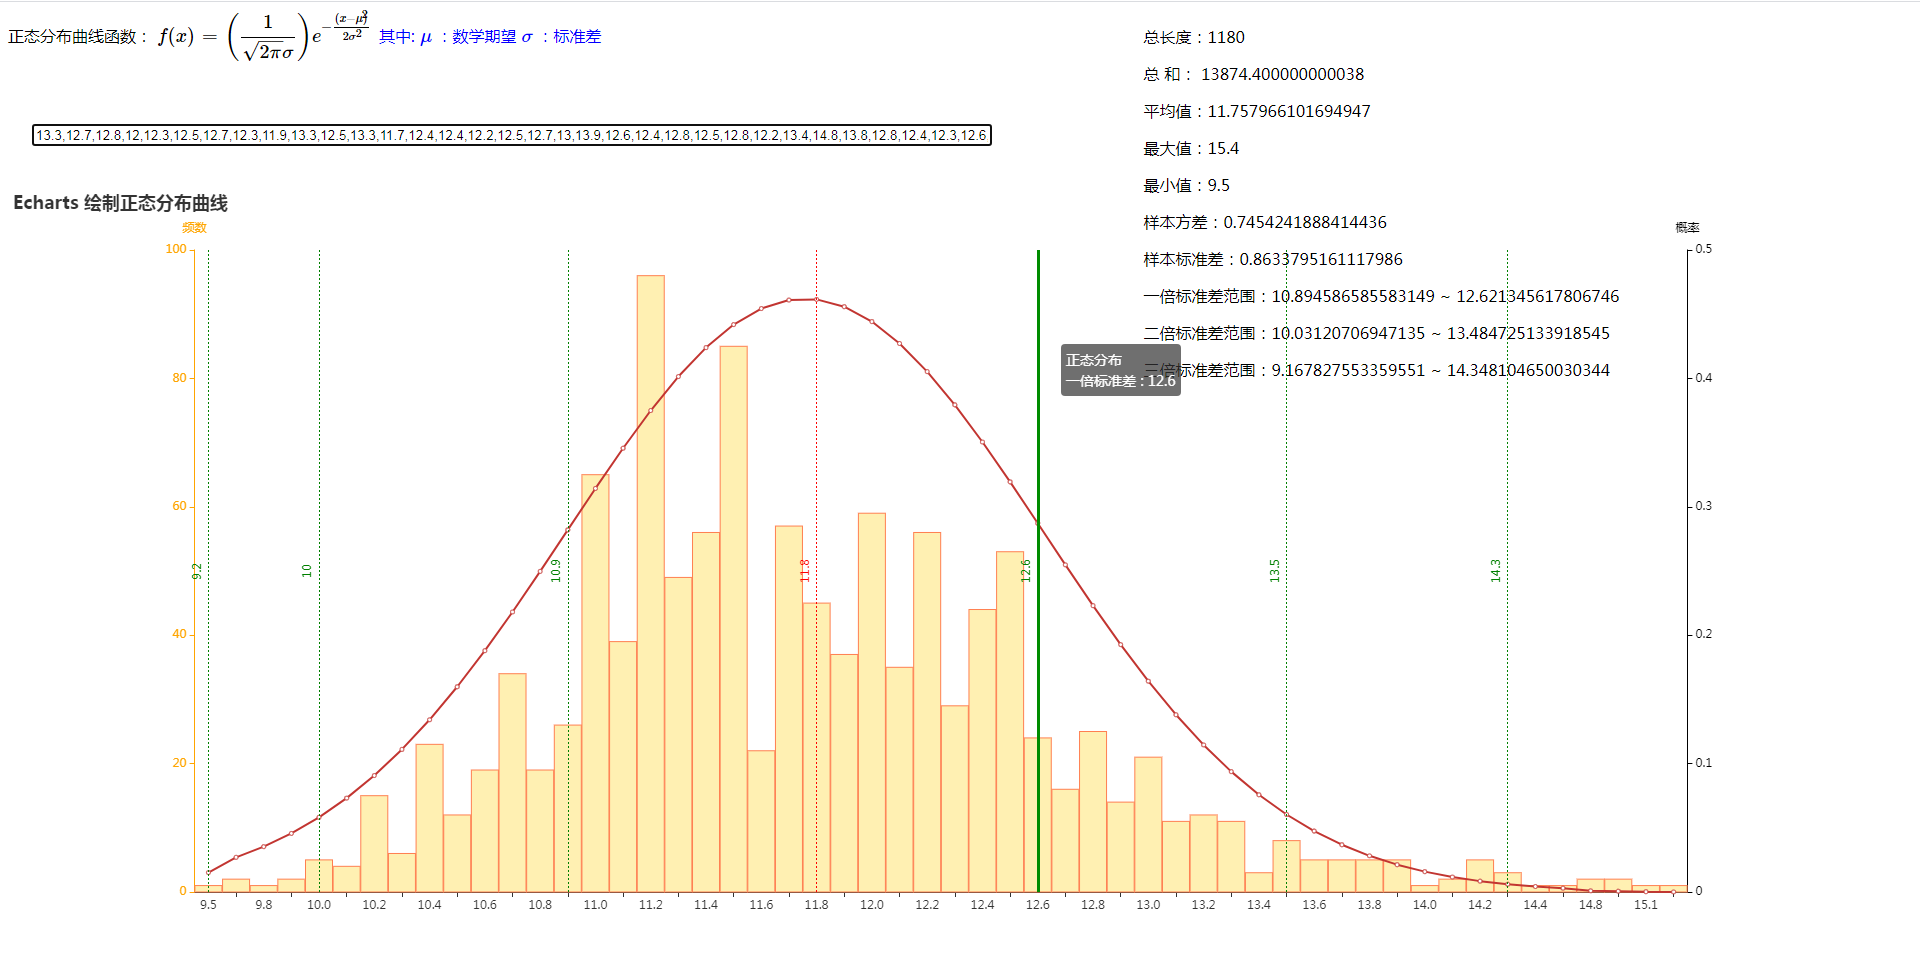
Task: Click the tallest histogram bar near 11.2
Action: pyautogui.click(x=648, y=500)
